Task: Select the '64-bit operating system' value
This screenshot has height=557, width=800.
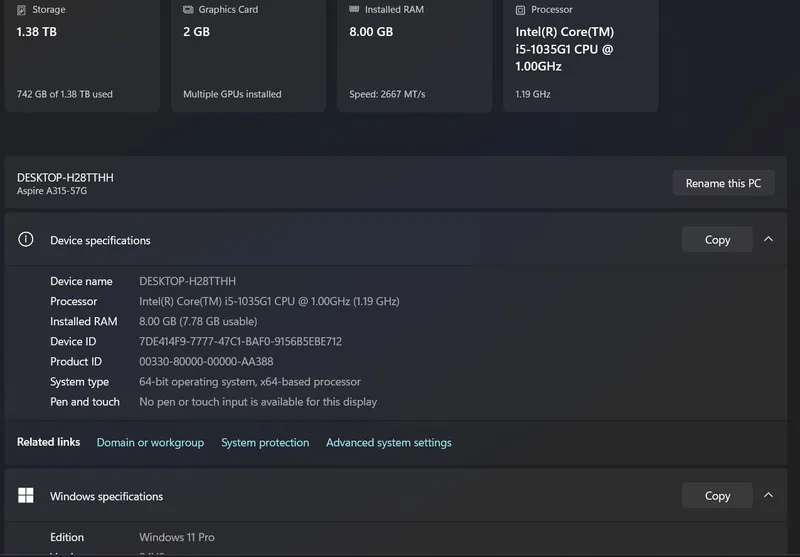Action: click(x=250, y=382)
